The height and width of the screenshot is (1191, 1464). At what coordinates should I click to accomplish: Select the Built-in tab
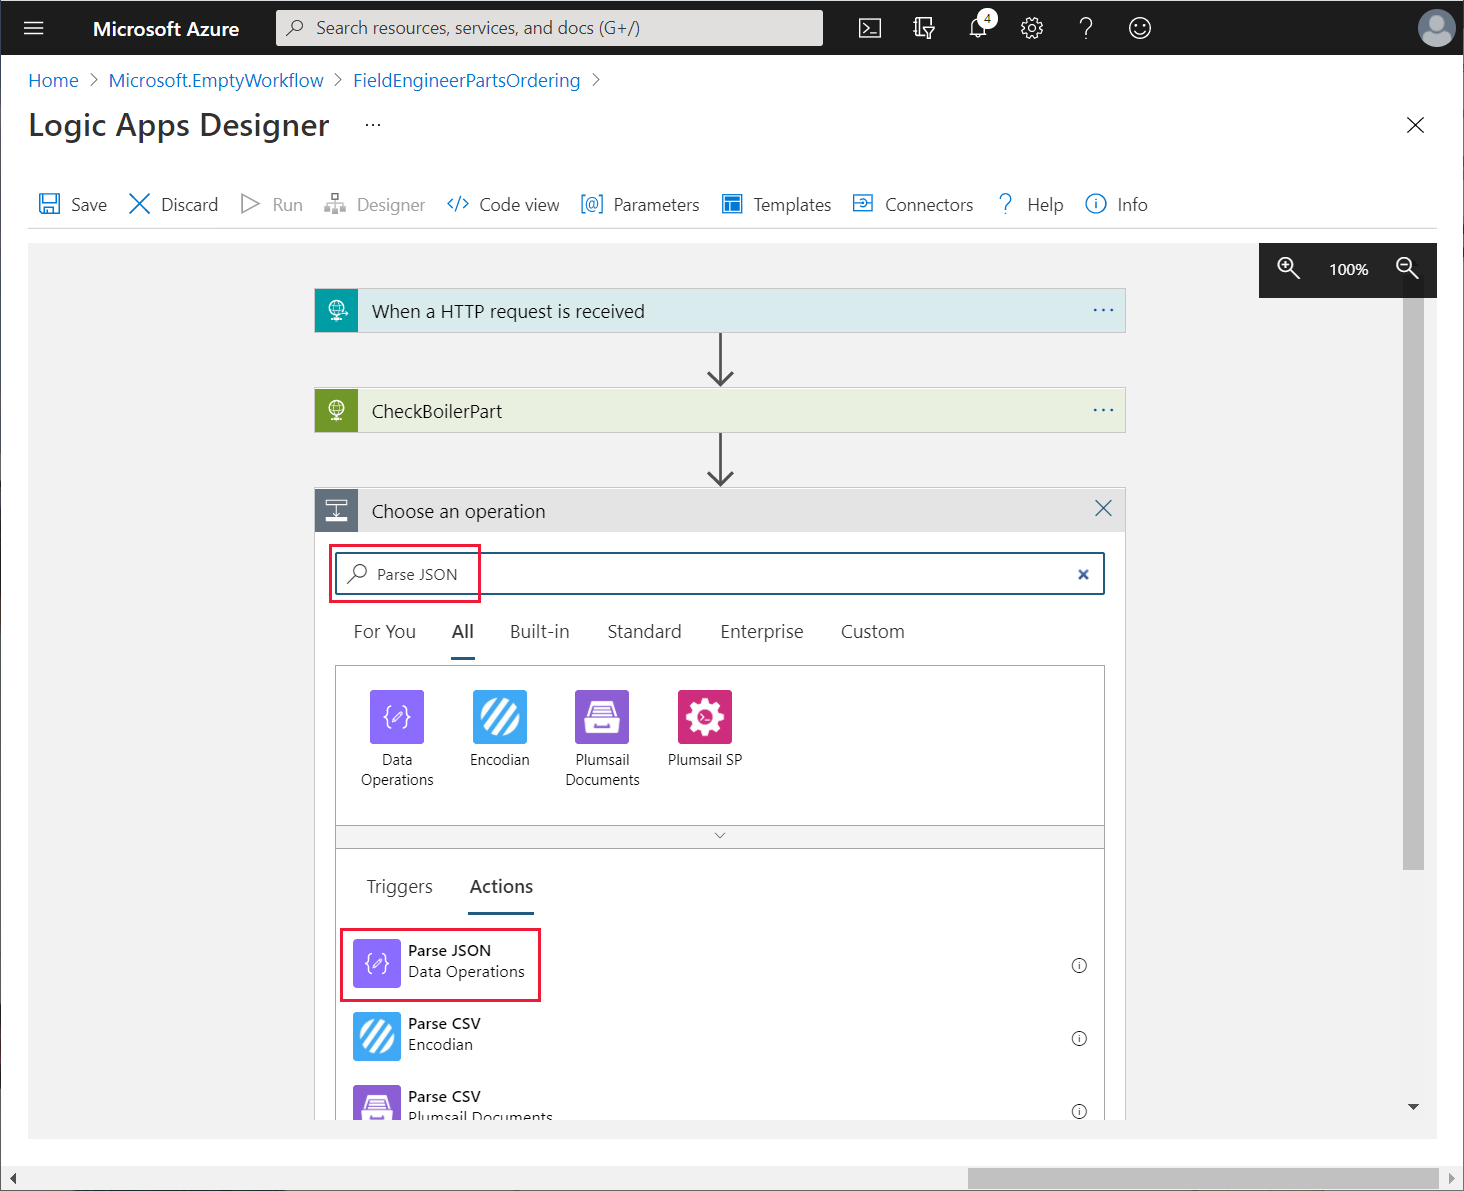pyautogui.click(x=540, y=632)
